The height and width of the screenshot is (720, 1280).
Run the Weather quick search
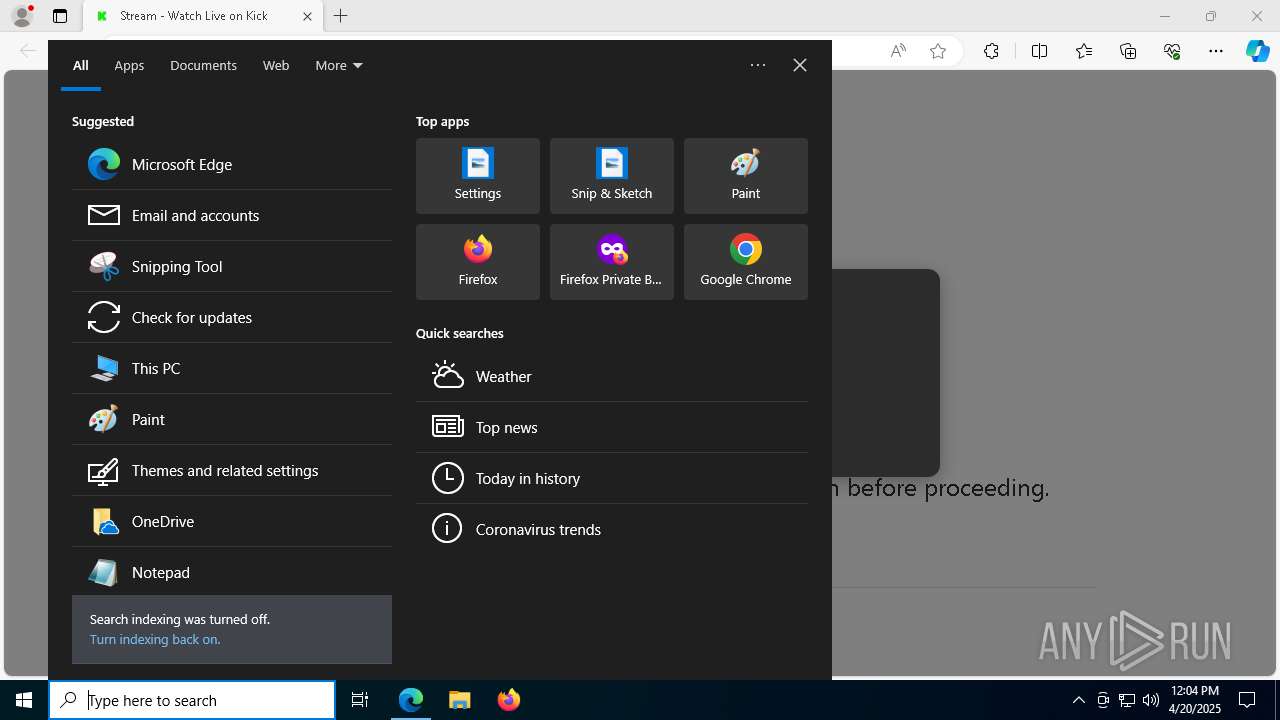tap(612, 376)
